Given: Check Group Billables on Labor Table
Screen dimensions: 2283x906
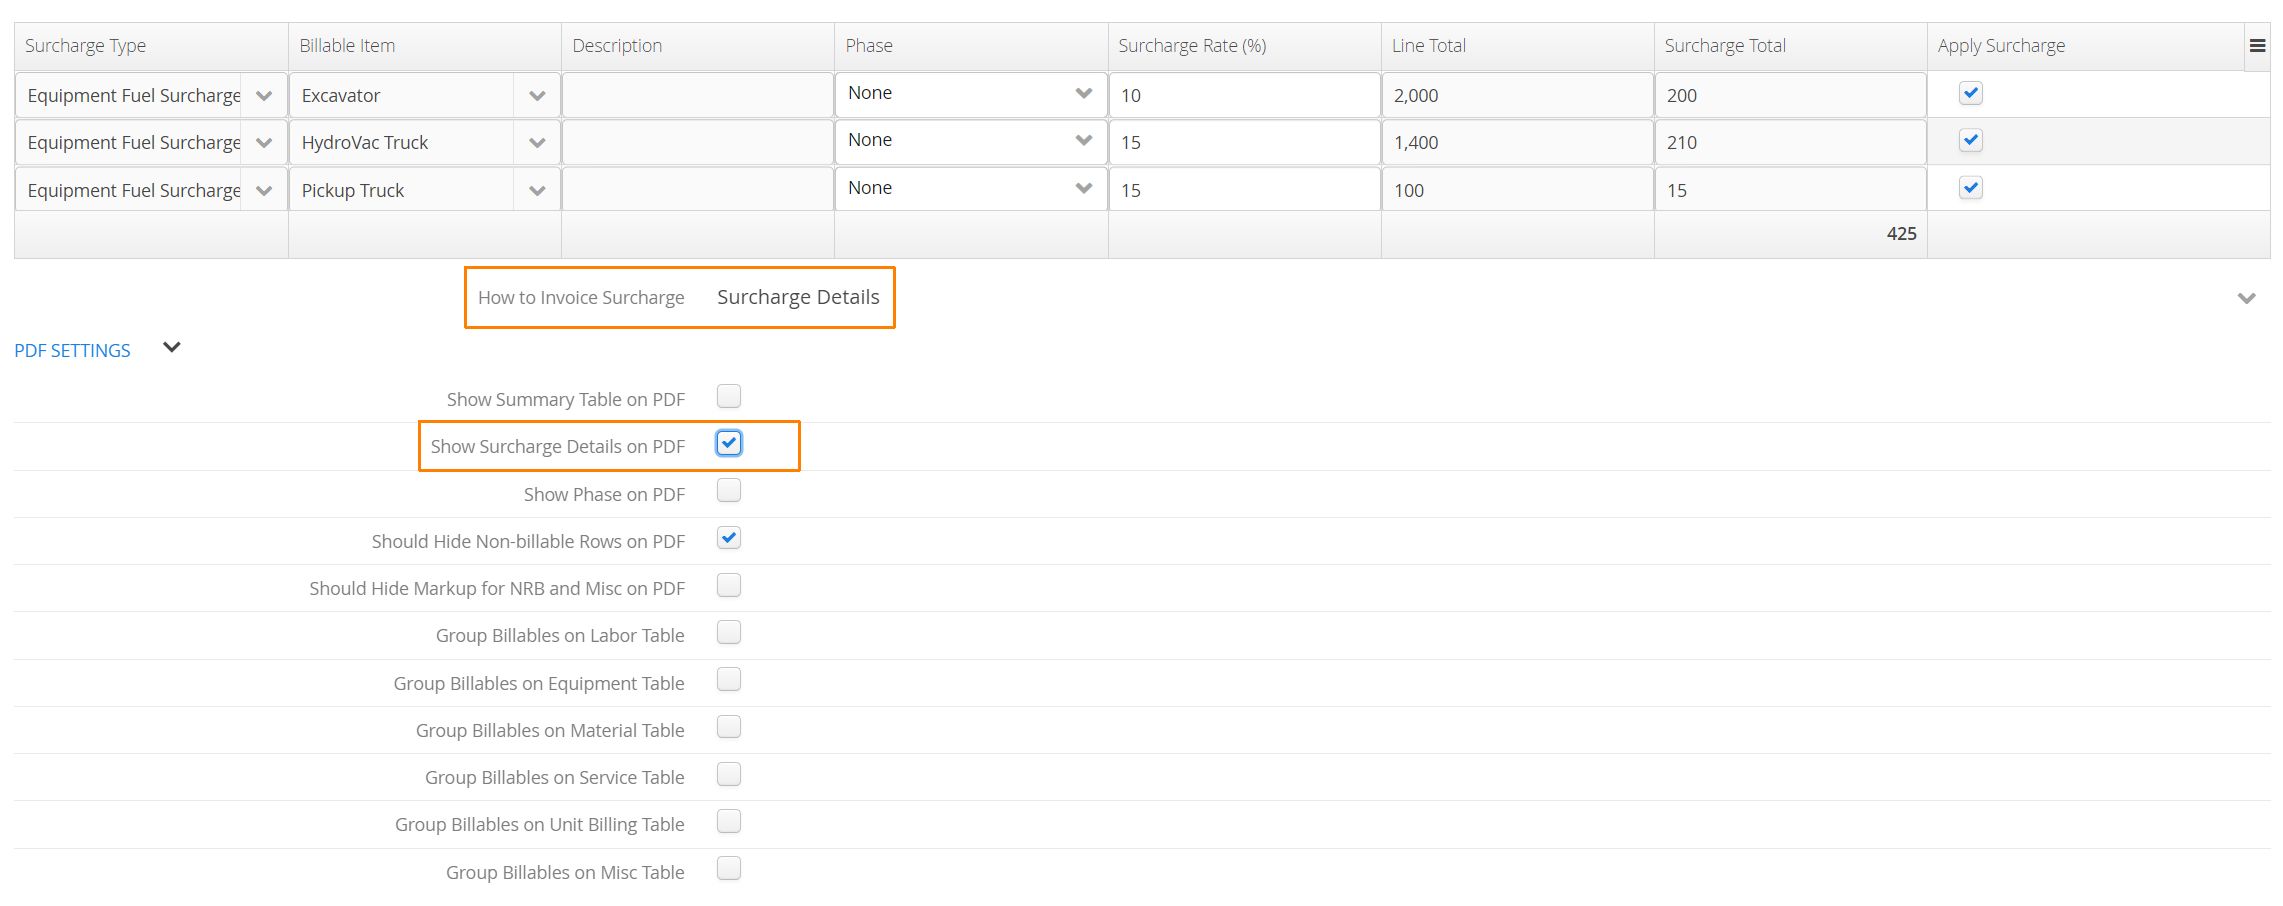Looking at the screenshot, I should (x=729, y=632).
